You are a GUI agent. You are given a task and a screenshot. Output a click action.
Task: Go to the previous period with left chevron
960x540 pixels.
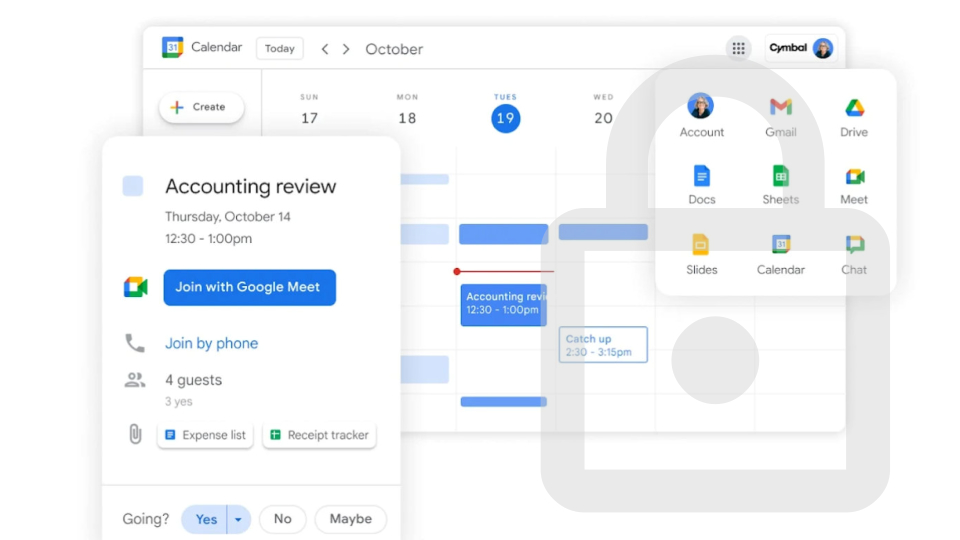click(x=325, y=49)
